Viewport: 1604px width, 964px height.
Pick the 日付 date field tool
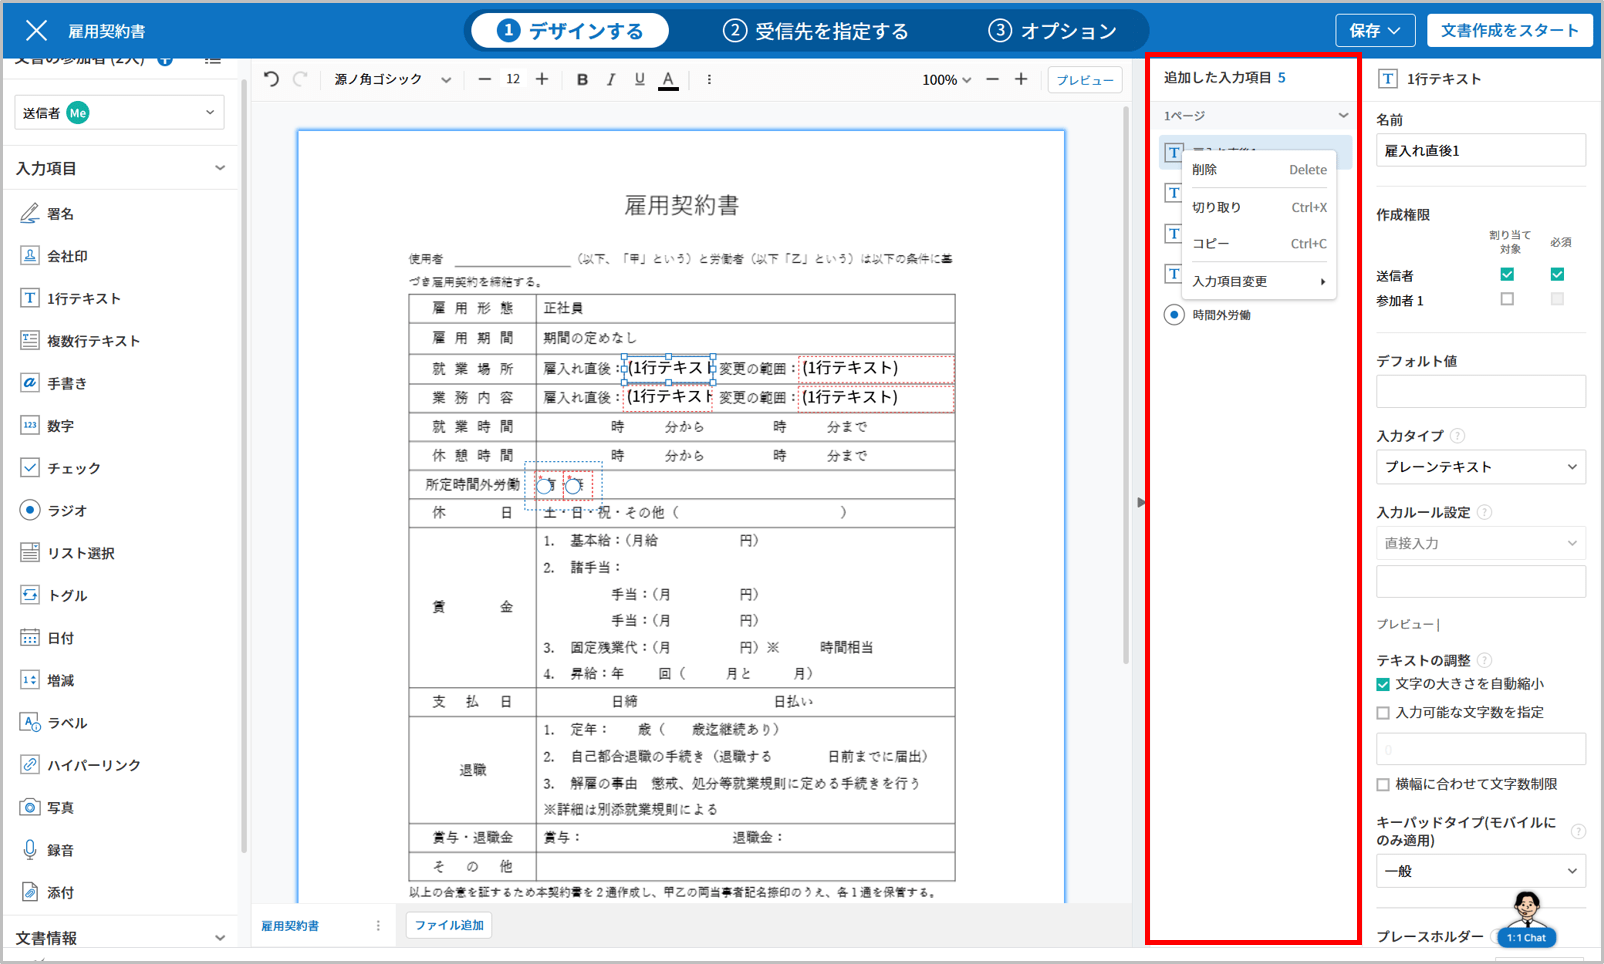pyautogui.click(x=60, y=638)
